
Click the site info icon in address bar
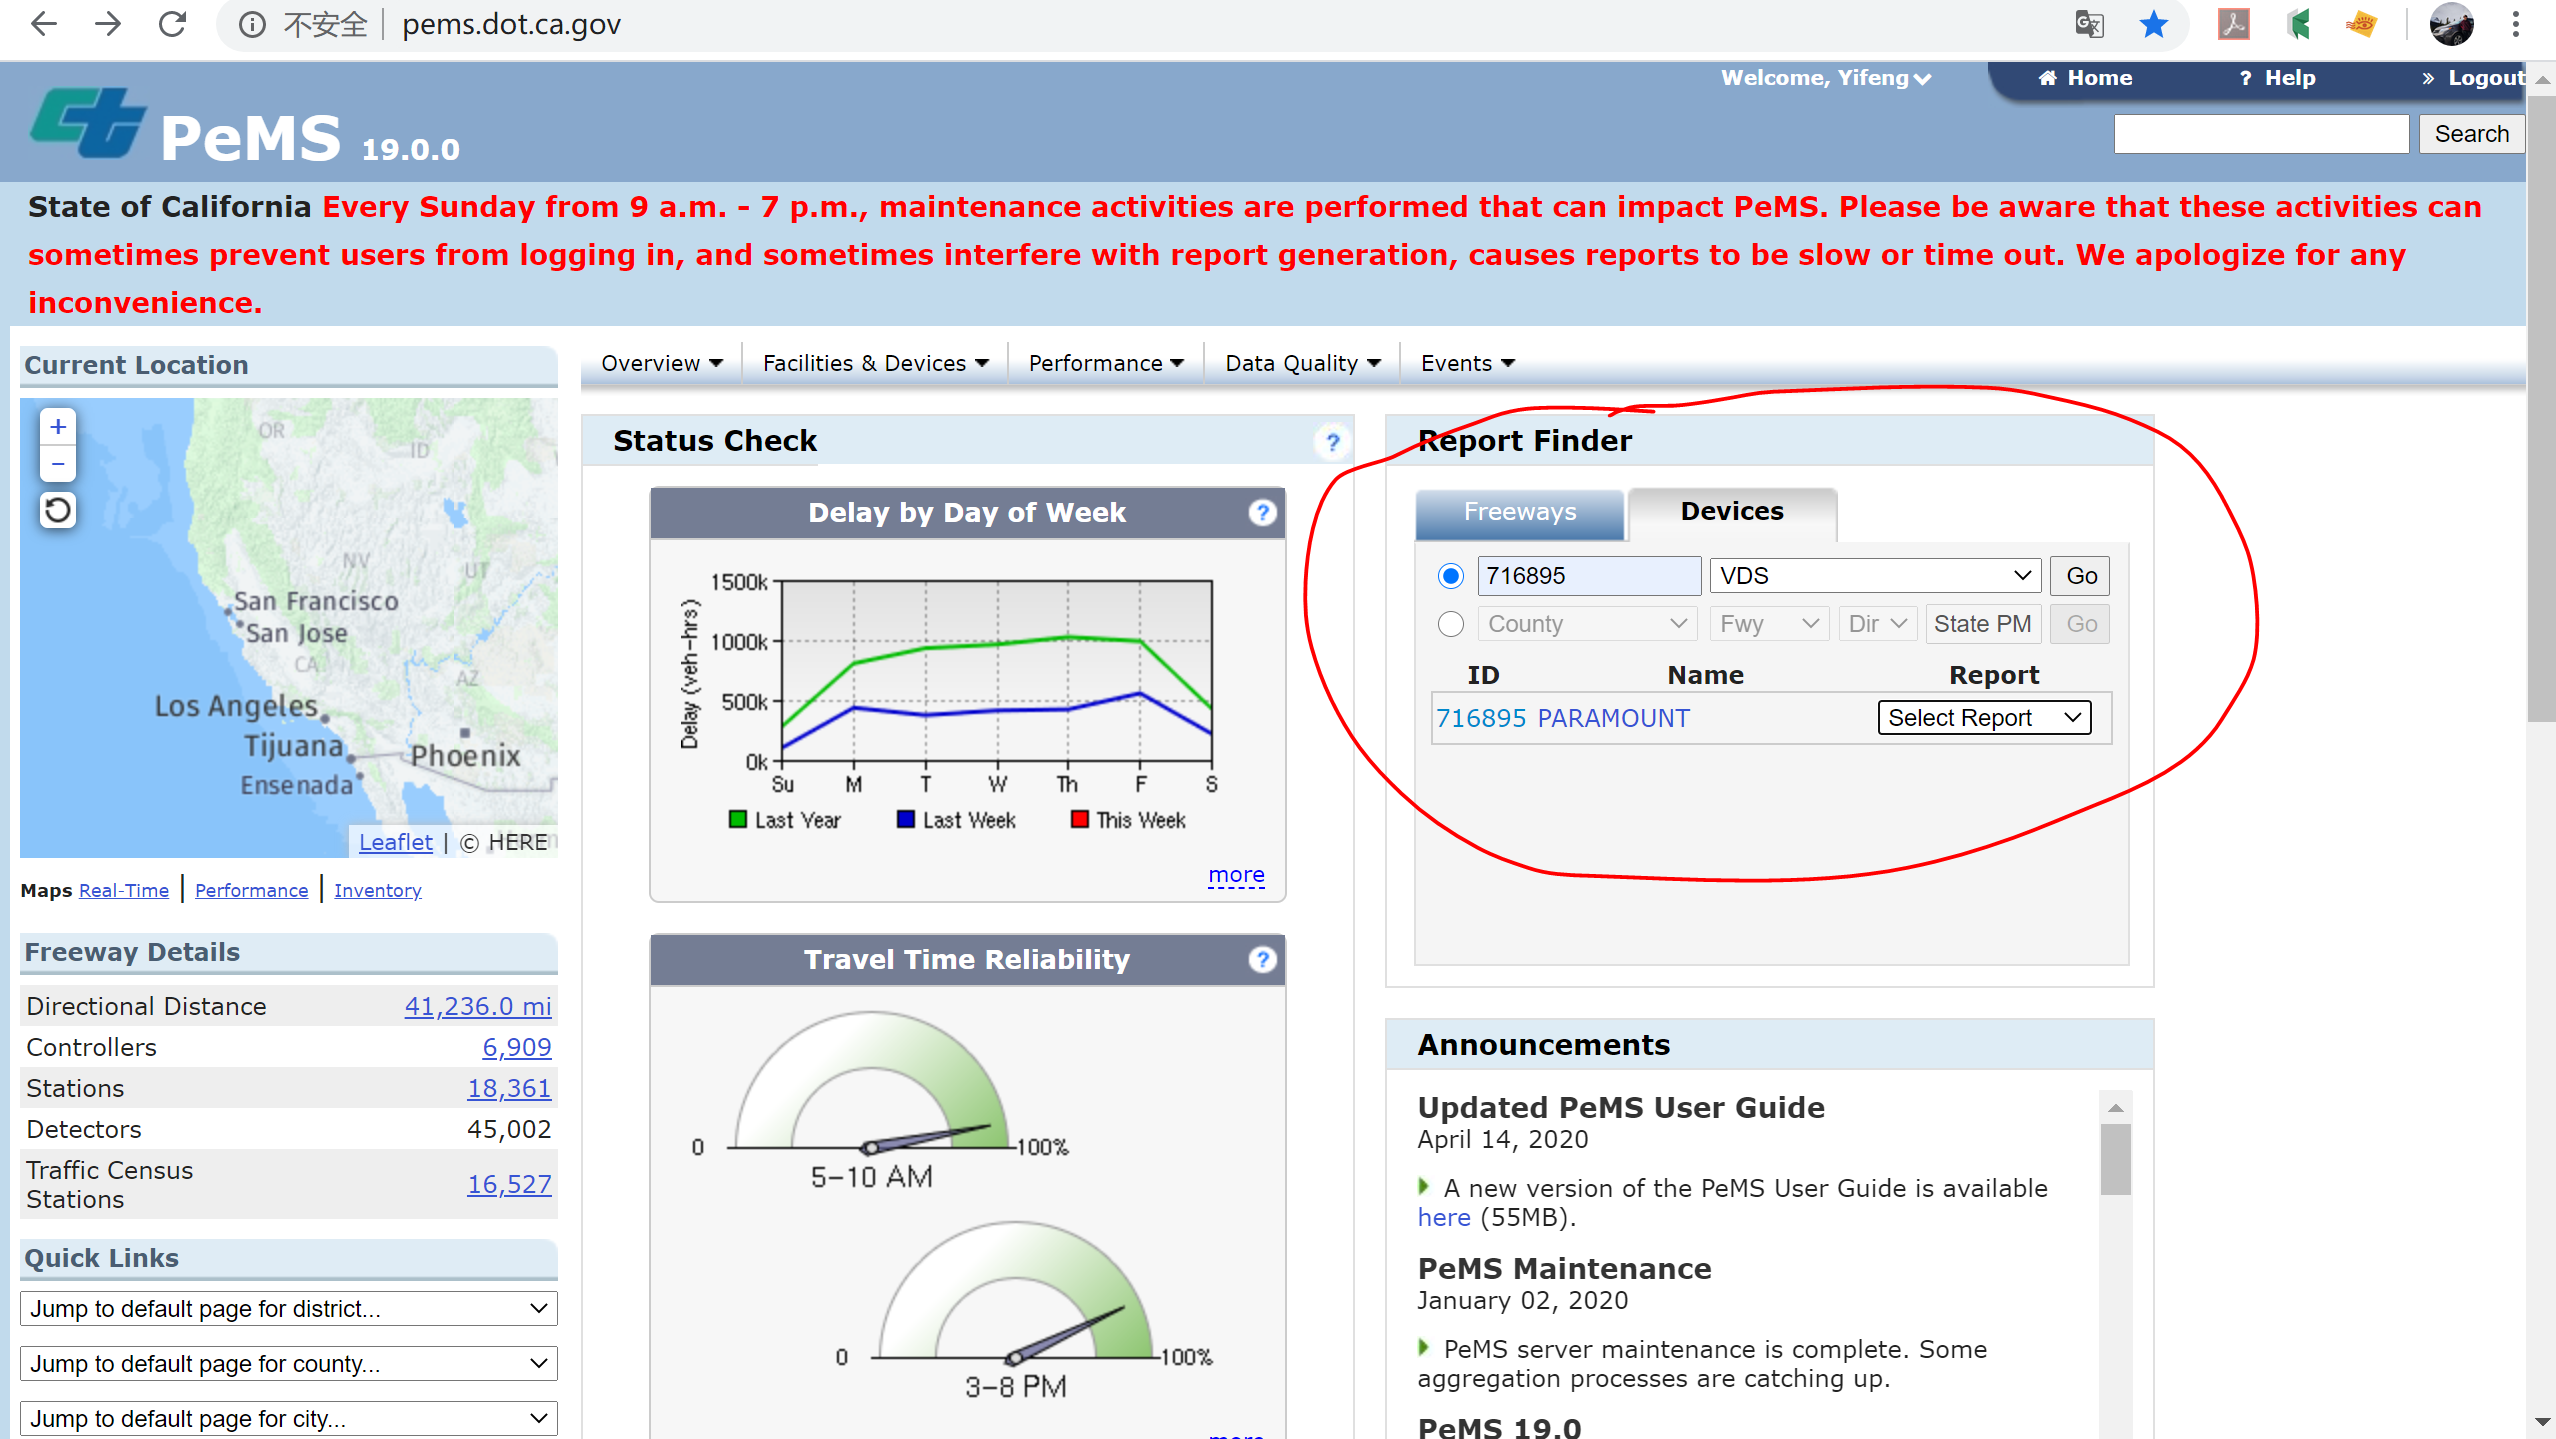[x=252, y=24]
